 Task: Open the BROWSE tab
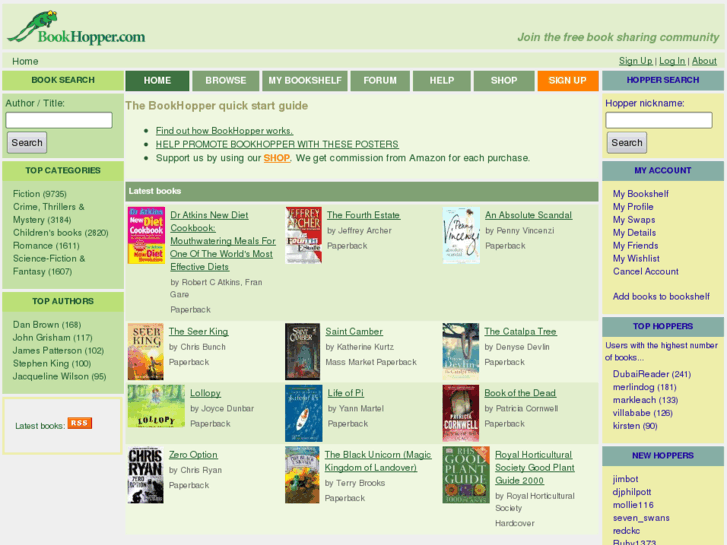pos(226,81)
